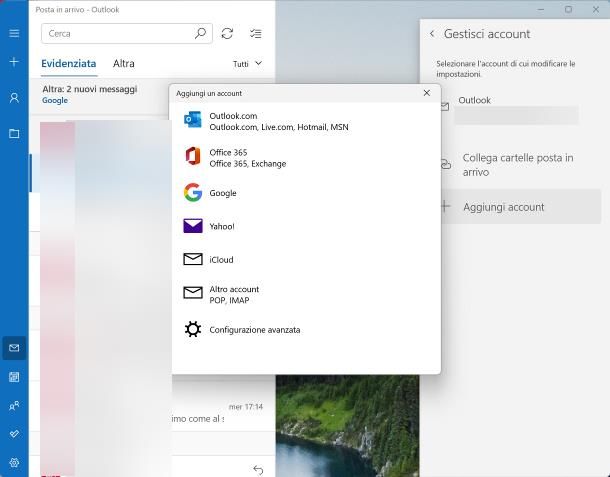
Task: Close the Aggiungi un account dialog
Action: (x=427, y=93)
